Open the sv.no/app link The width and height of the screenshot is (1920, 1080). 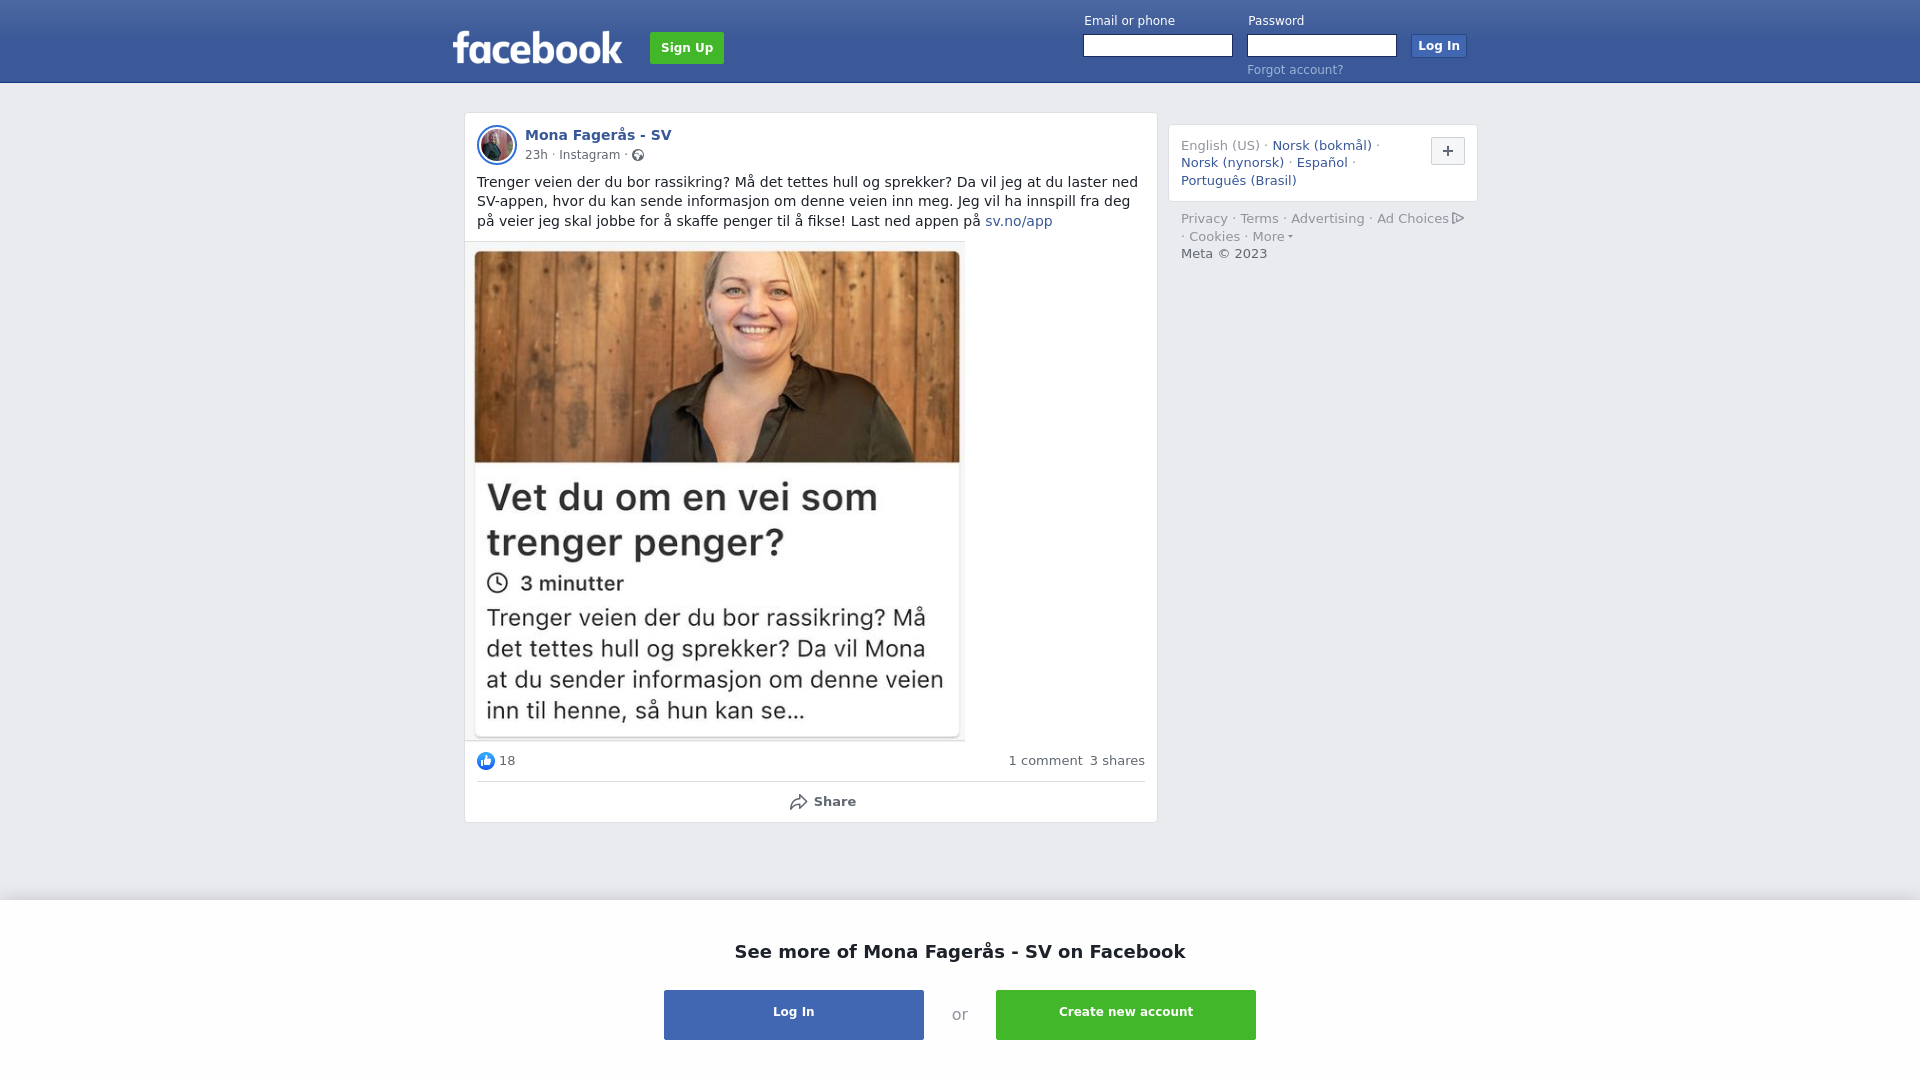pyautogui.click(x=1018, y=221)
